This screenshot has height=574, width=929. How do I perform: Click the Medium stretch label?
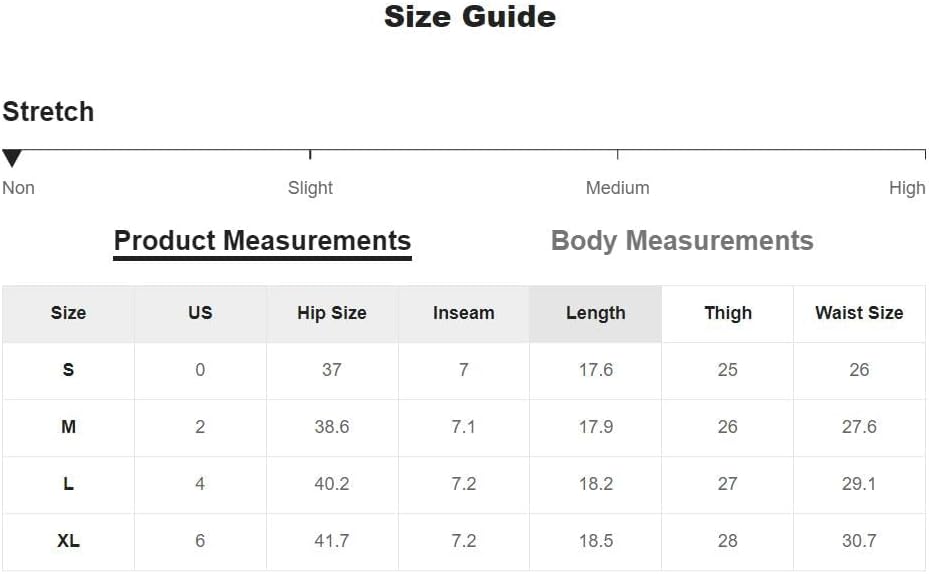(617, 188)
